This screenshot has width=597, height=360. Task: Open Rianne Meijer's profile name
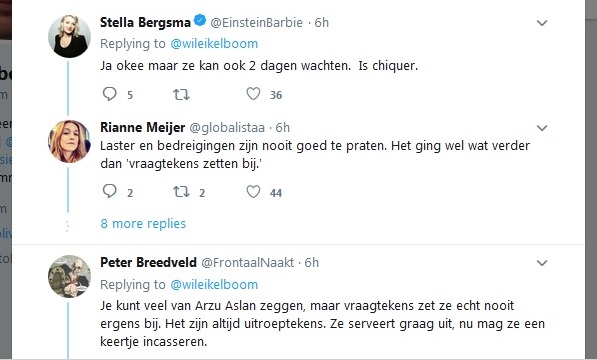coord(142,127)
